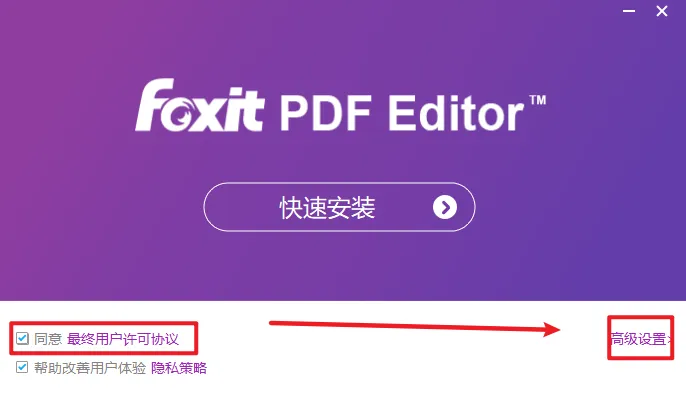This screenshot has height=401, width=686.
Task: Start installation with the 快速安装 button
Action: coord(339,207)
